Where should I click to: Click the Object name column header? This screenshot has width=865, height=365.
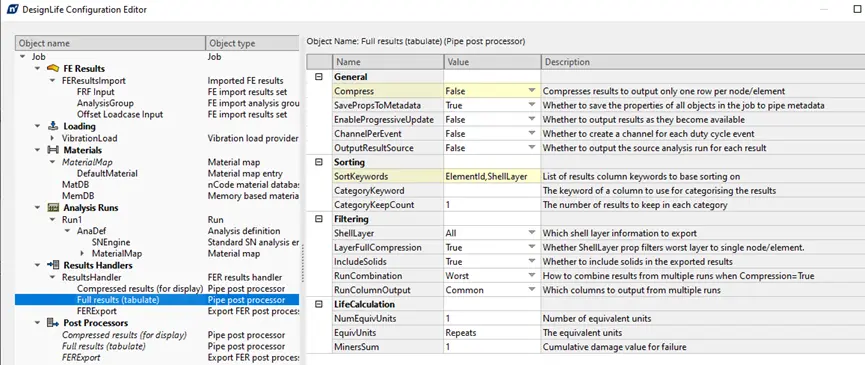(110, 44)
